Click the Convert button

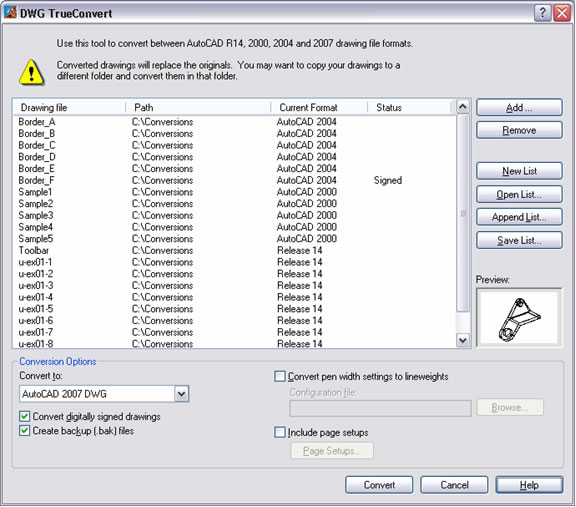[x=379, y=485]
